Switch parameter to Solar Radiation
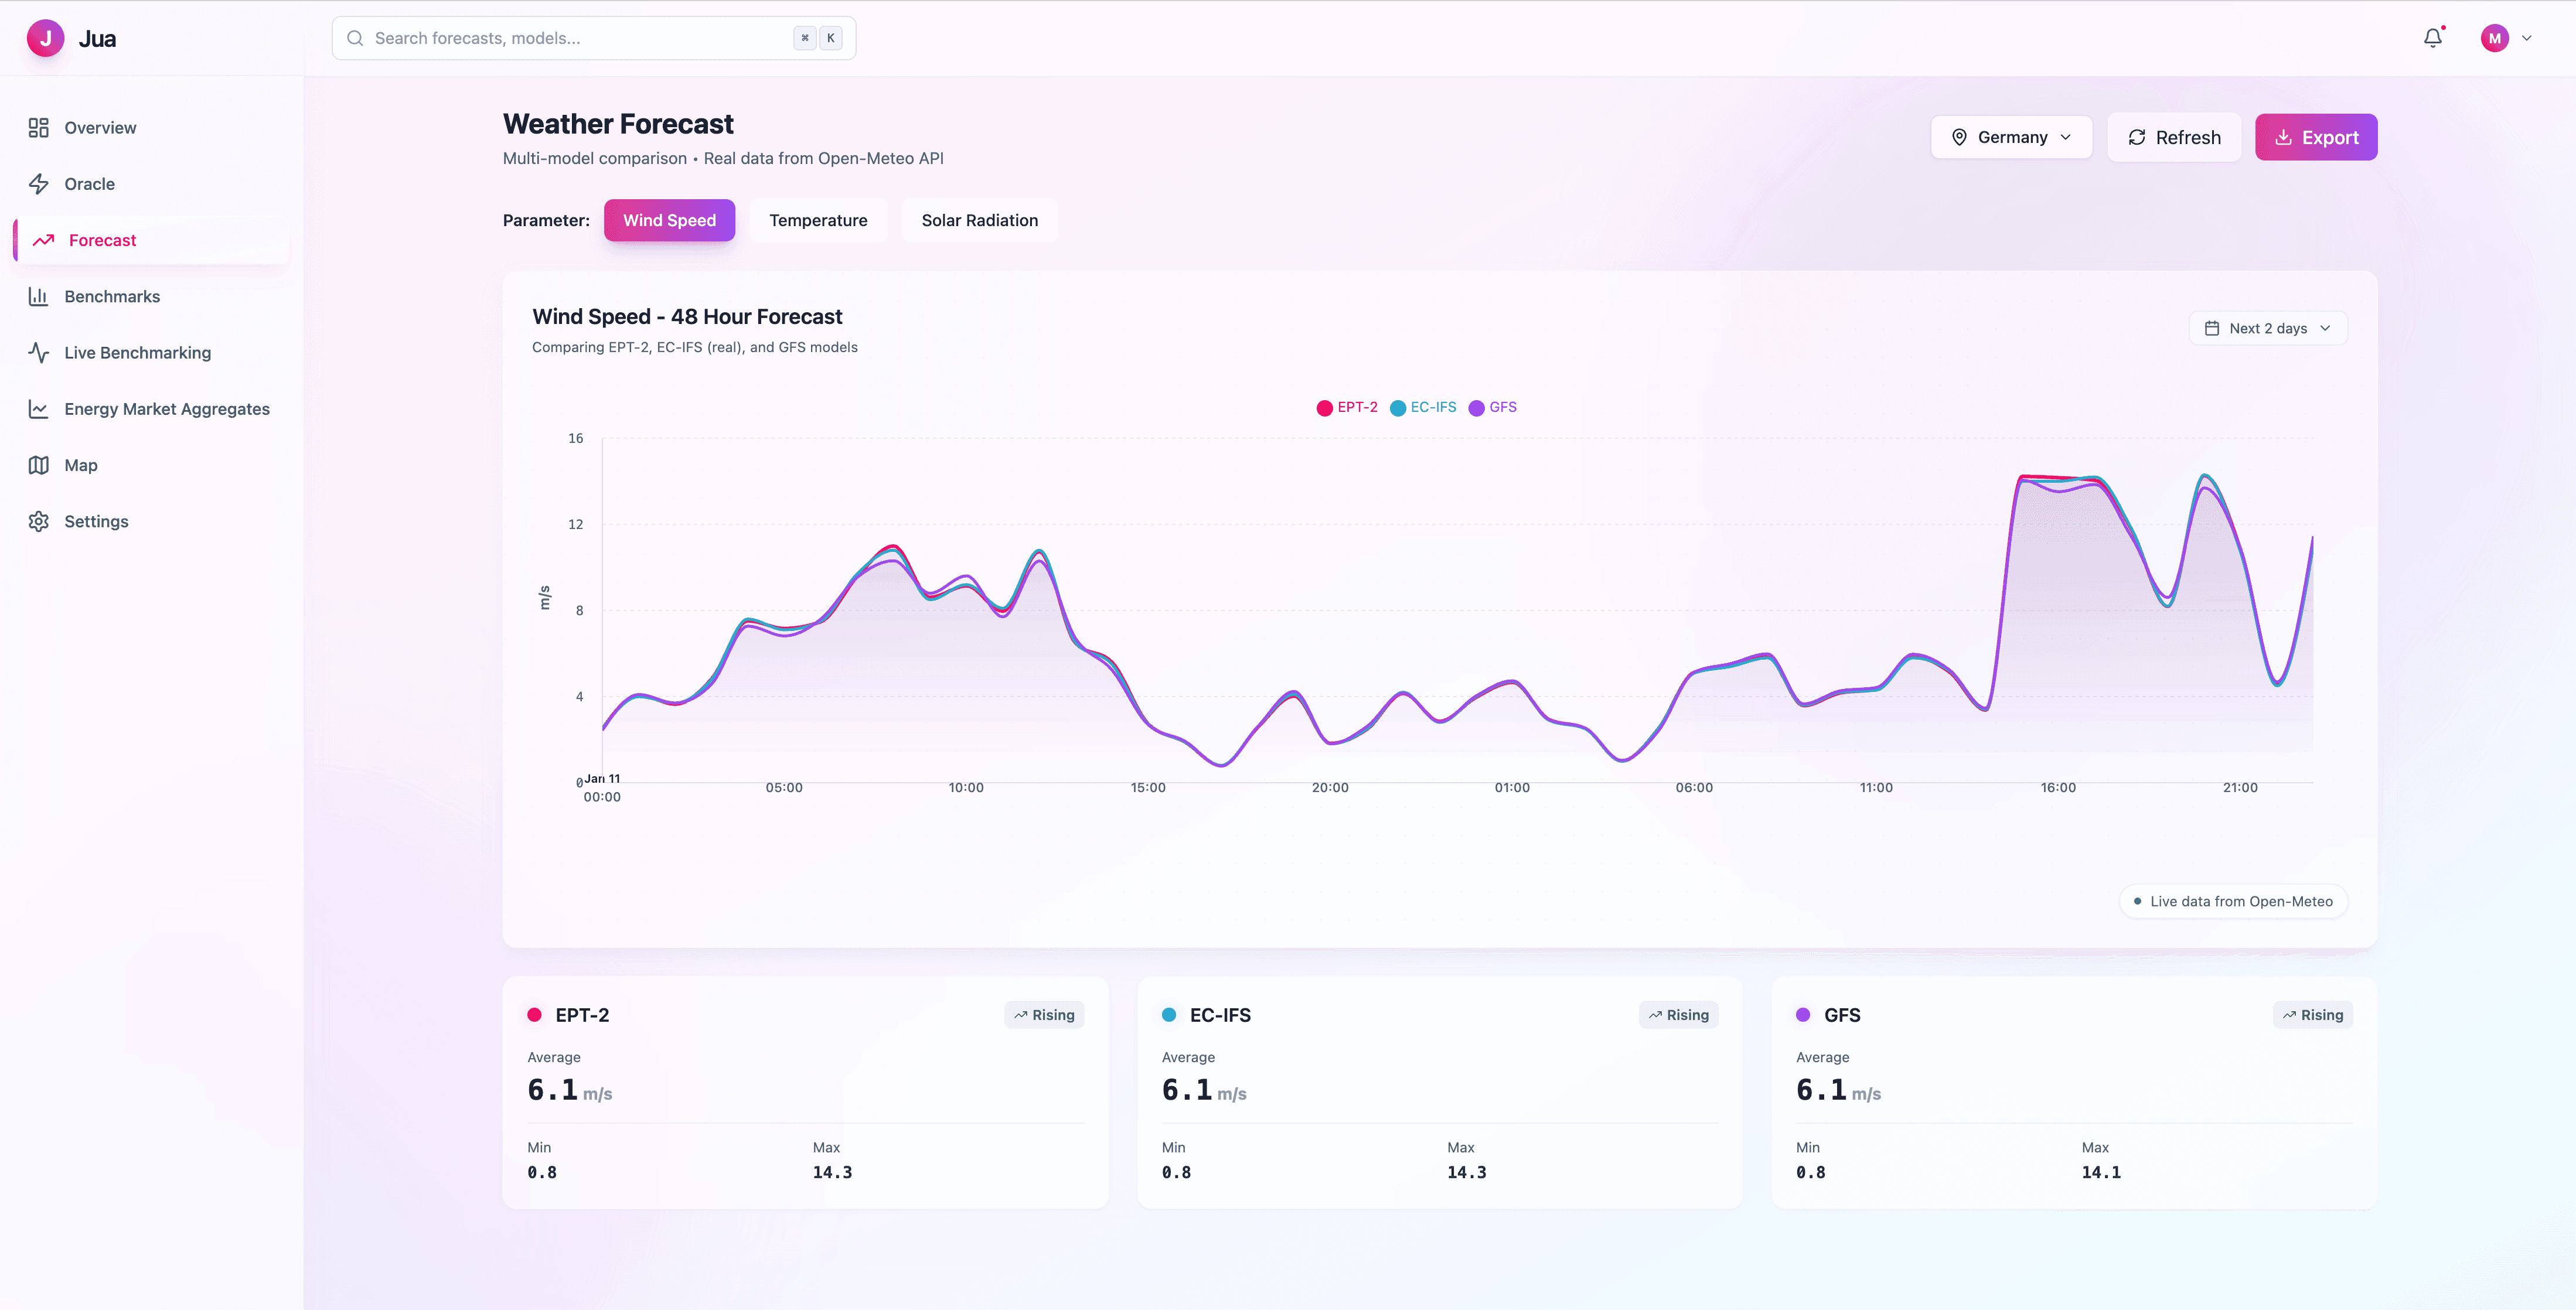This screenshot has width=2576, height=1310. coord(979,220)
